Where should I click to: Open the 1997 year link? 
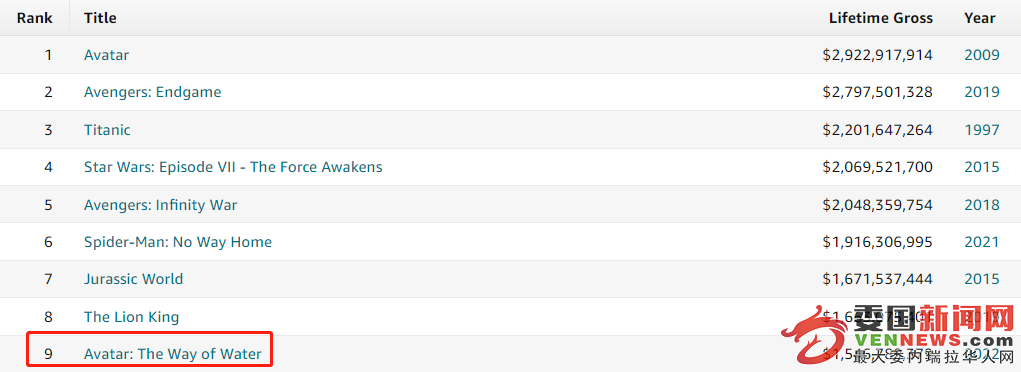[982, 130]
